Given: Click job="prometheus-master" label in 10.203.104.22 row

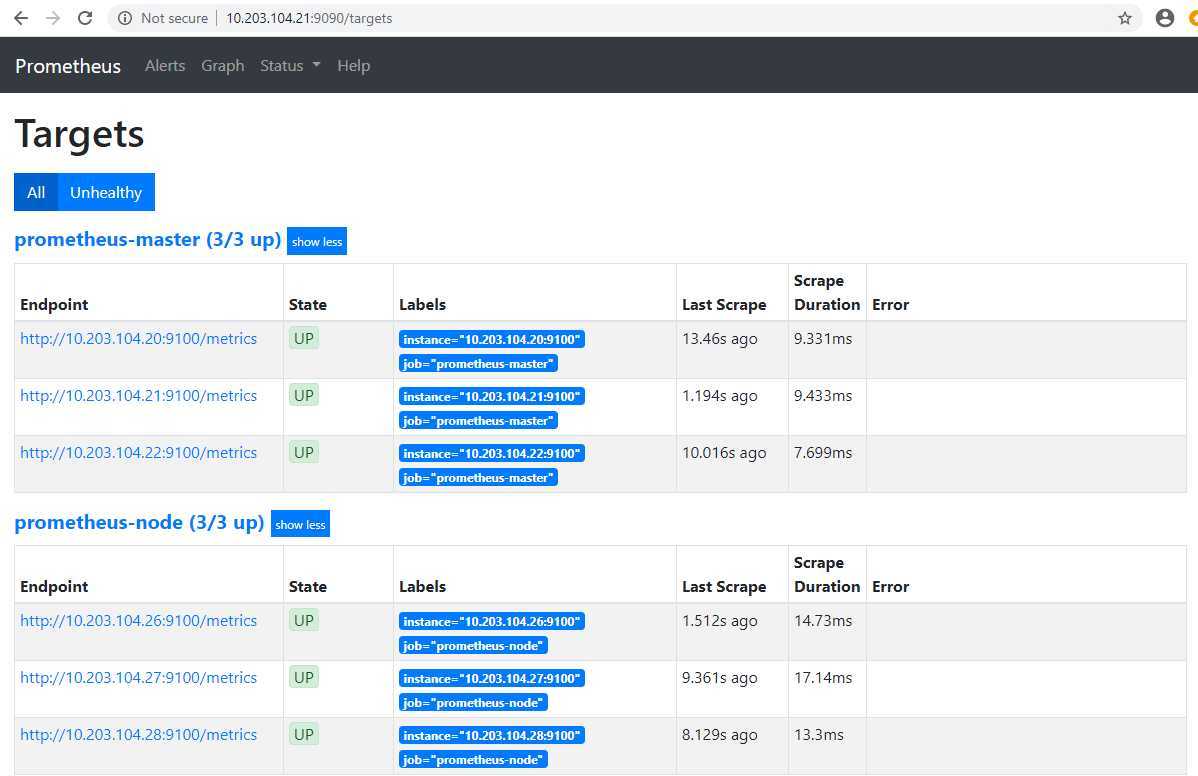Looking at the screenshot, I should (478, 477).
